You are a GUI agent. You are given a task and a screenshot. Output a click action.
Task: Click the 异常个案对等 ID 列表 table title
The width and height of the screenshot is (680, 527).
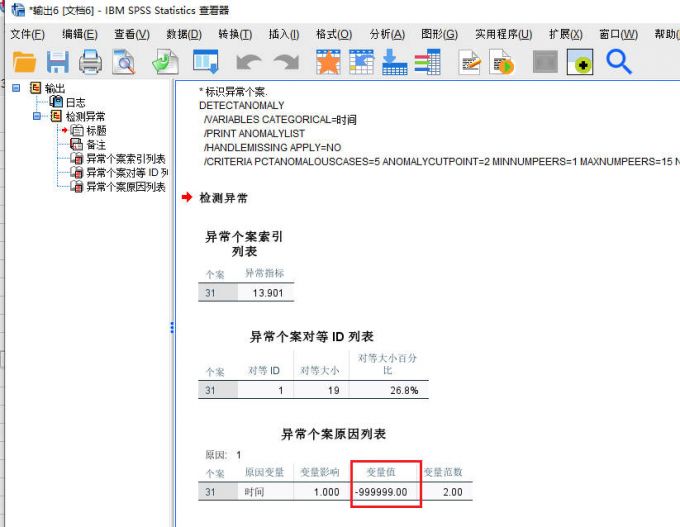[311, 337]
